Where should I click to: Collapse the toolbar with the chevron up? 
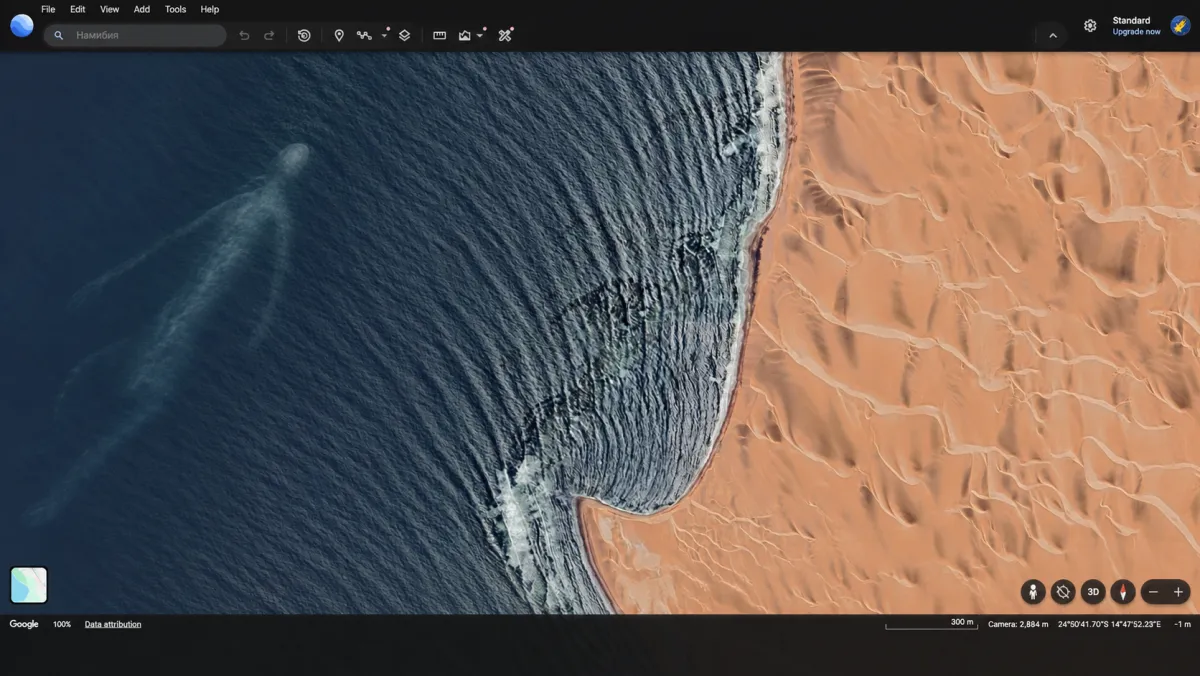click(x=1053, y=36)
